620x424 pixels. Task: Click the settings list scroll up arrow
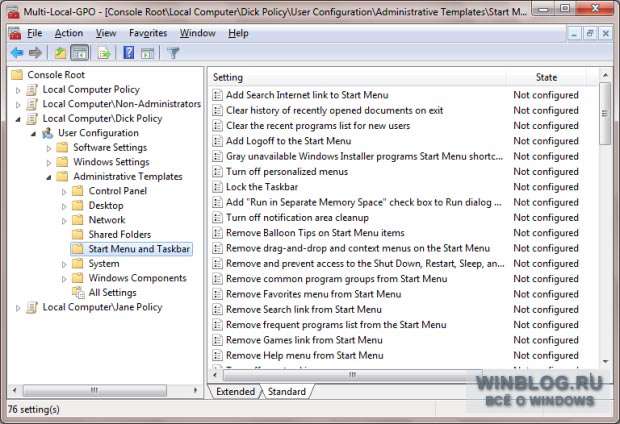605,75
